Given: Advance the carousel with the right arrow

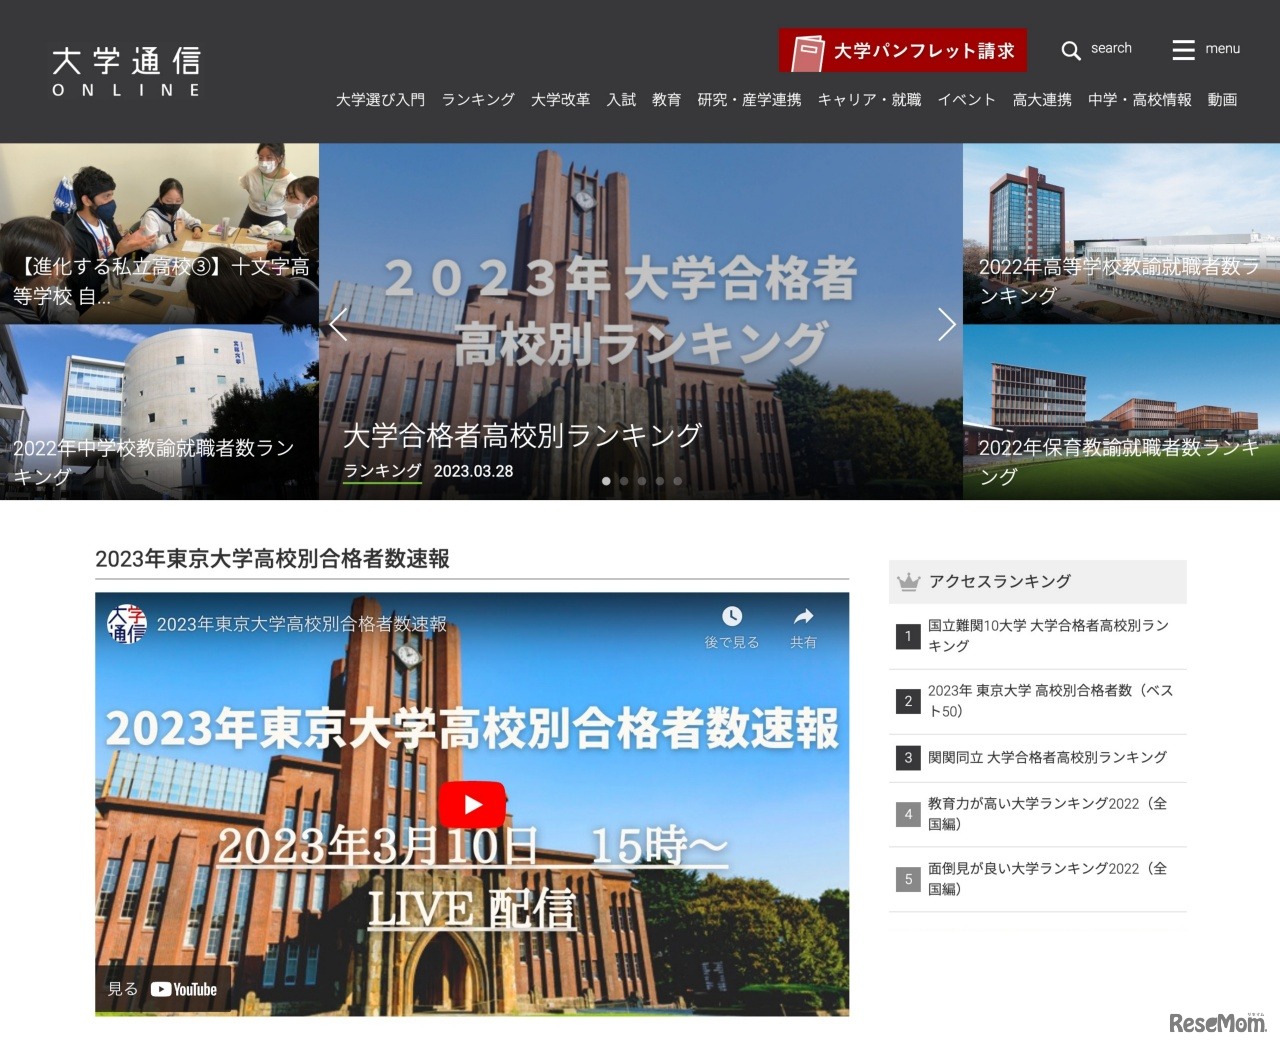Looking at the screenshot, I should point(946,324).
